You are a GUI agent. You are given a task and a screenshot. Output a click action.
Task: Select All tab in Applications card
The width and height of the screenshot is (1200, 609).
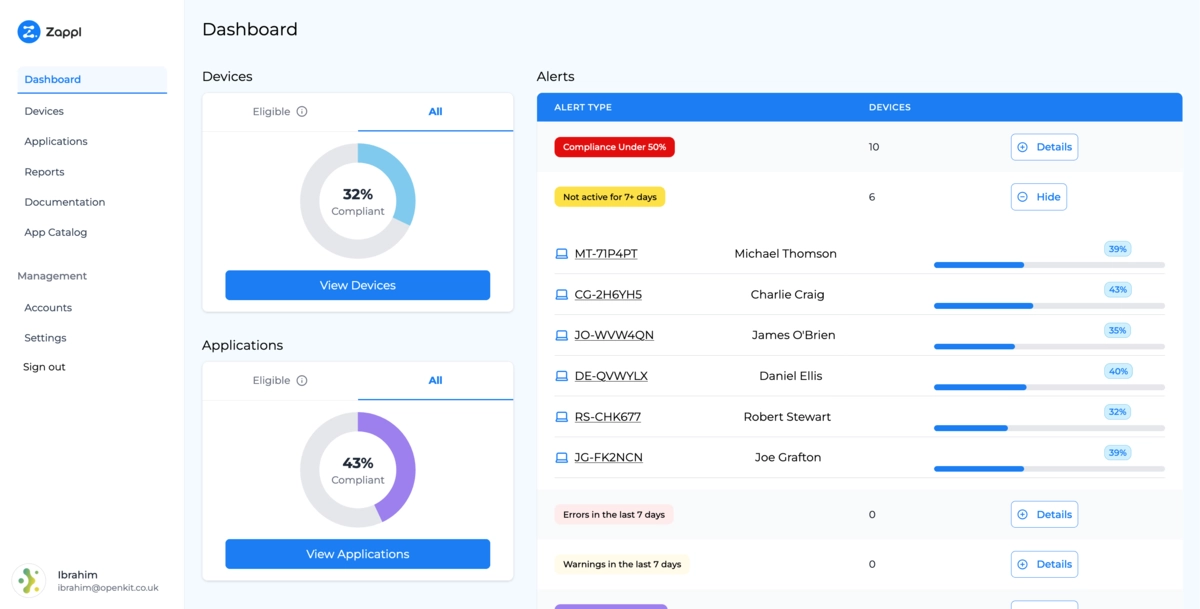coord(435,381)
